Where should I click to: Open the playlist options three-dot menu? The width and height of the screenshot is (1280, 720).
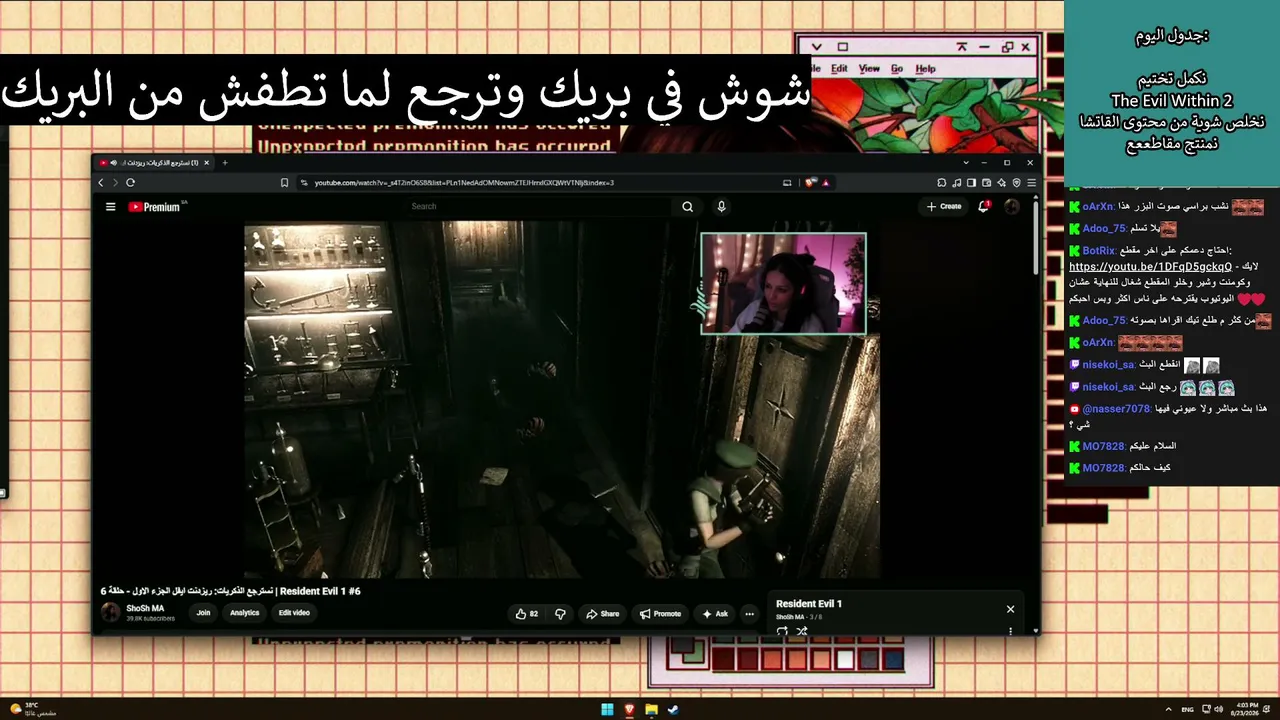[1010, 631]
